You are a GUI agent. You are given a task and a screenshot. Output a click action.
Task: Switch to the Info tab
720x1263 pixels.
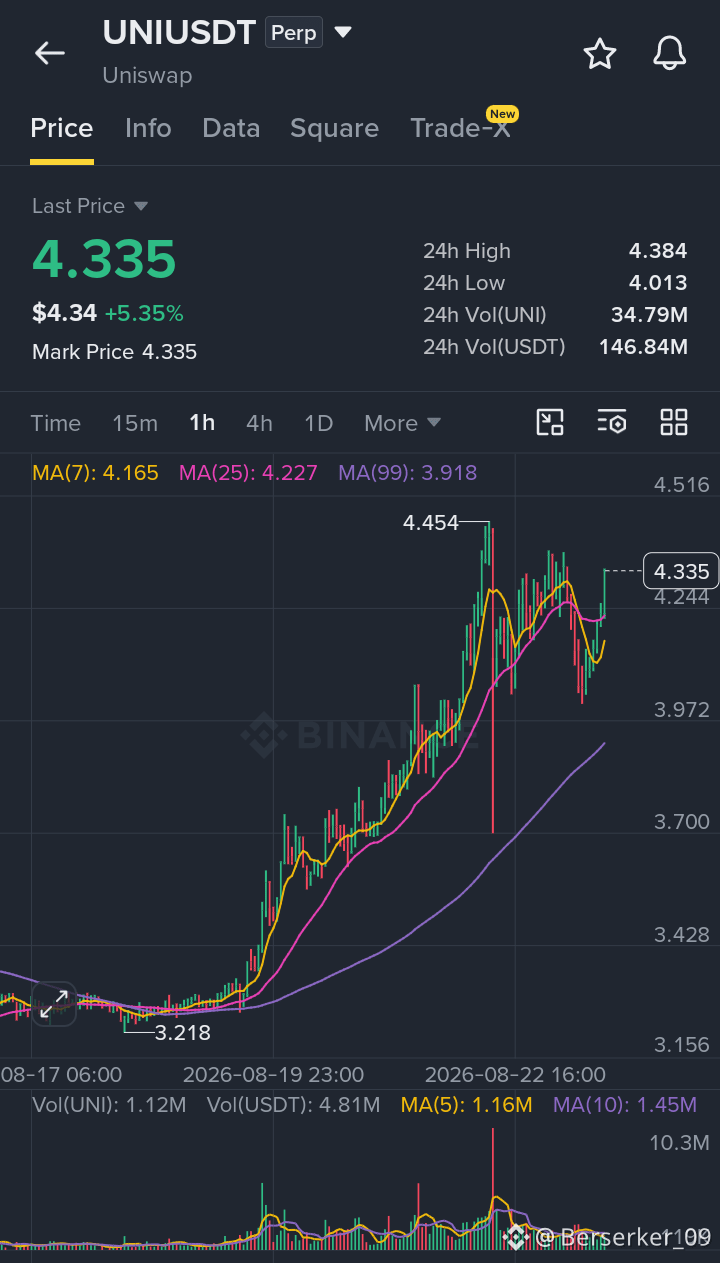tap(148, 128)
